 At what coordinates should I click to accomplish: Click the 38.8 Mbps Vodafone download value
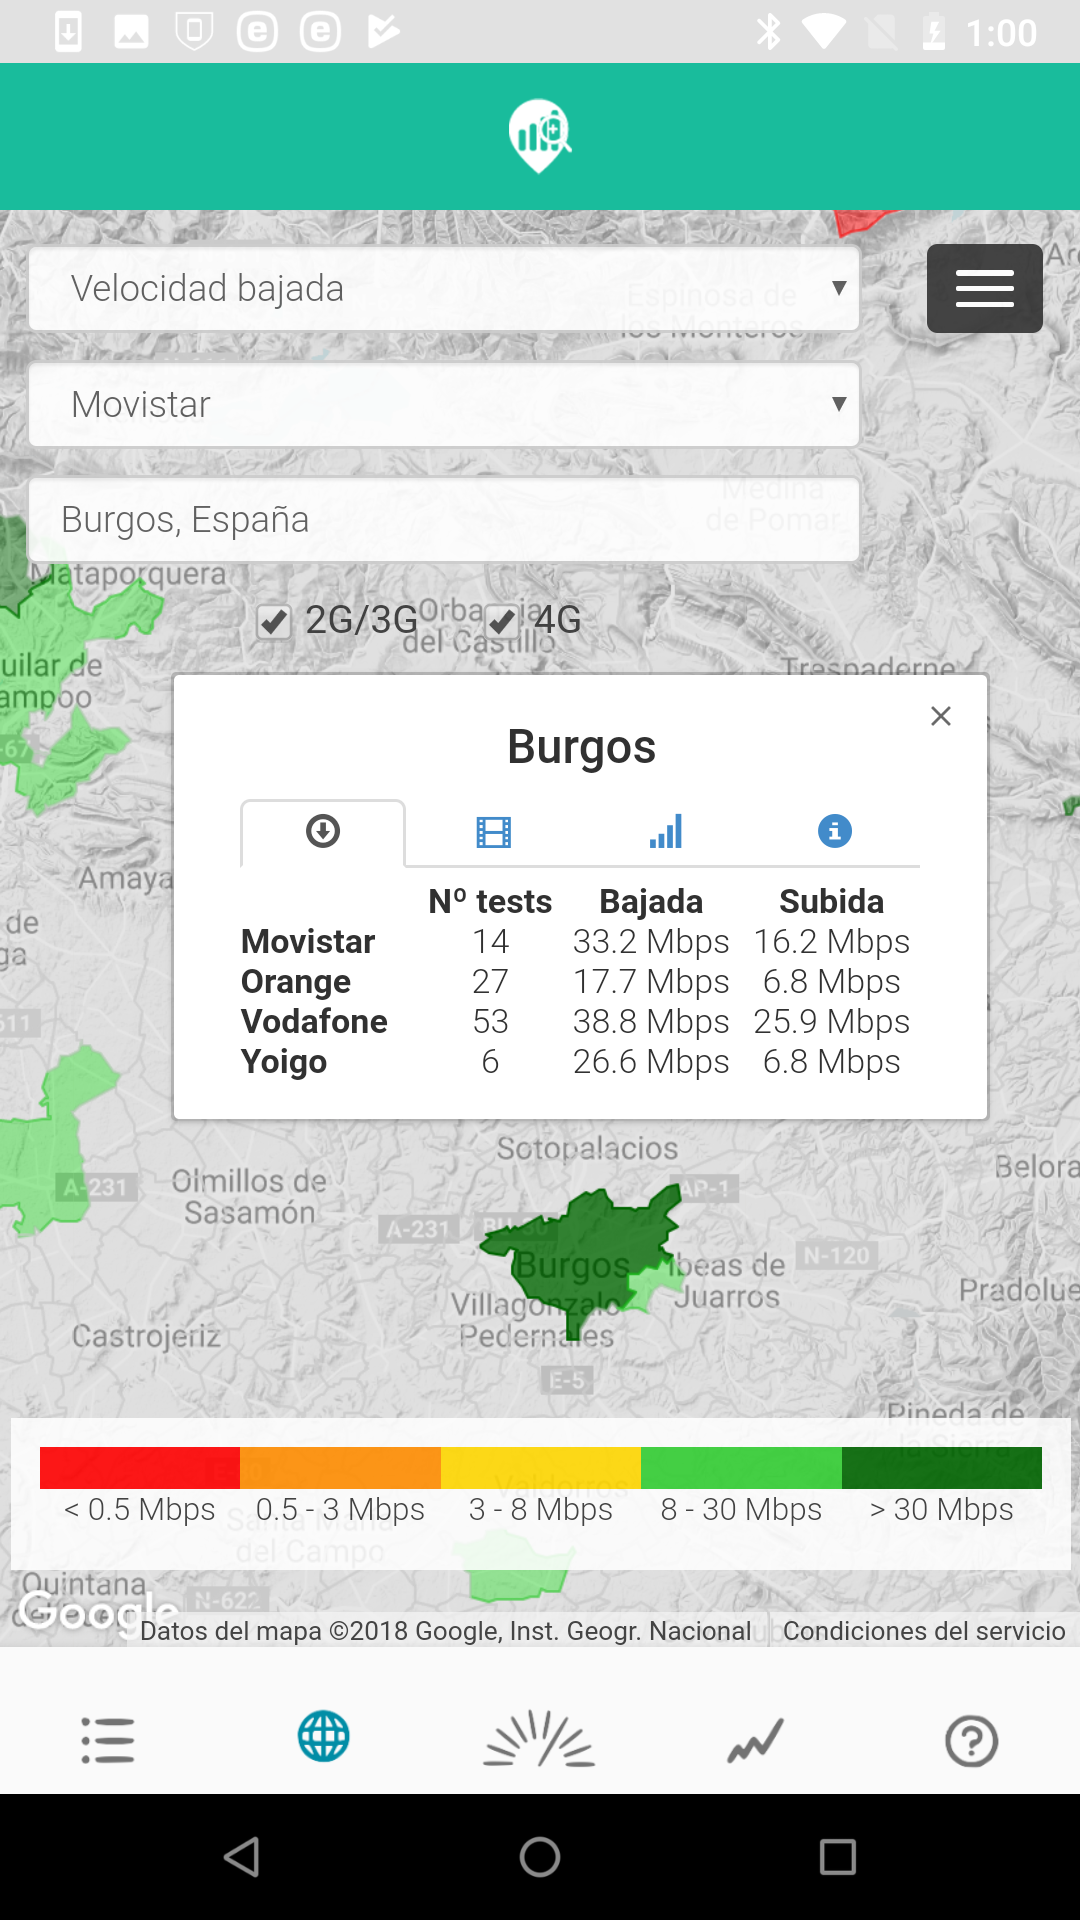pos(651,1022)
